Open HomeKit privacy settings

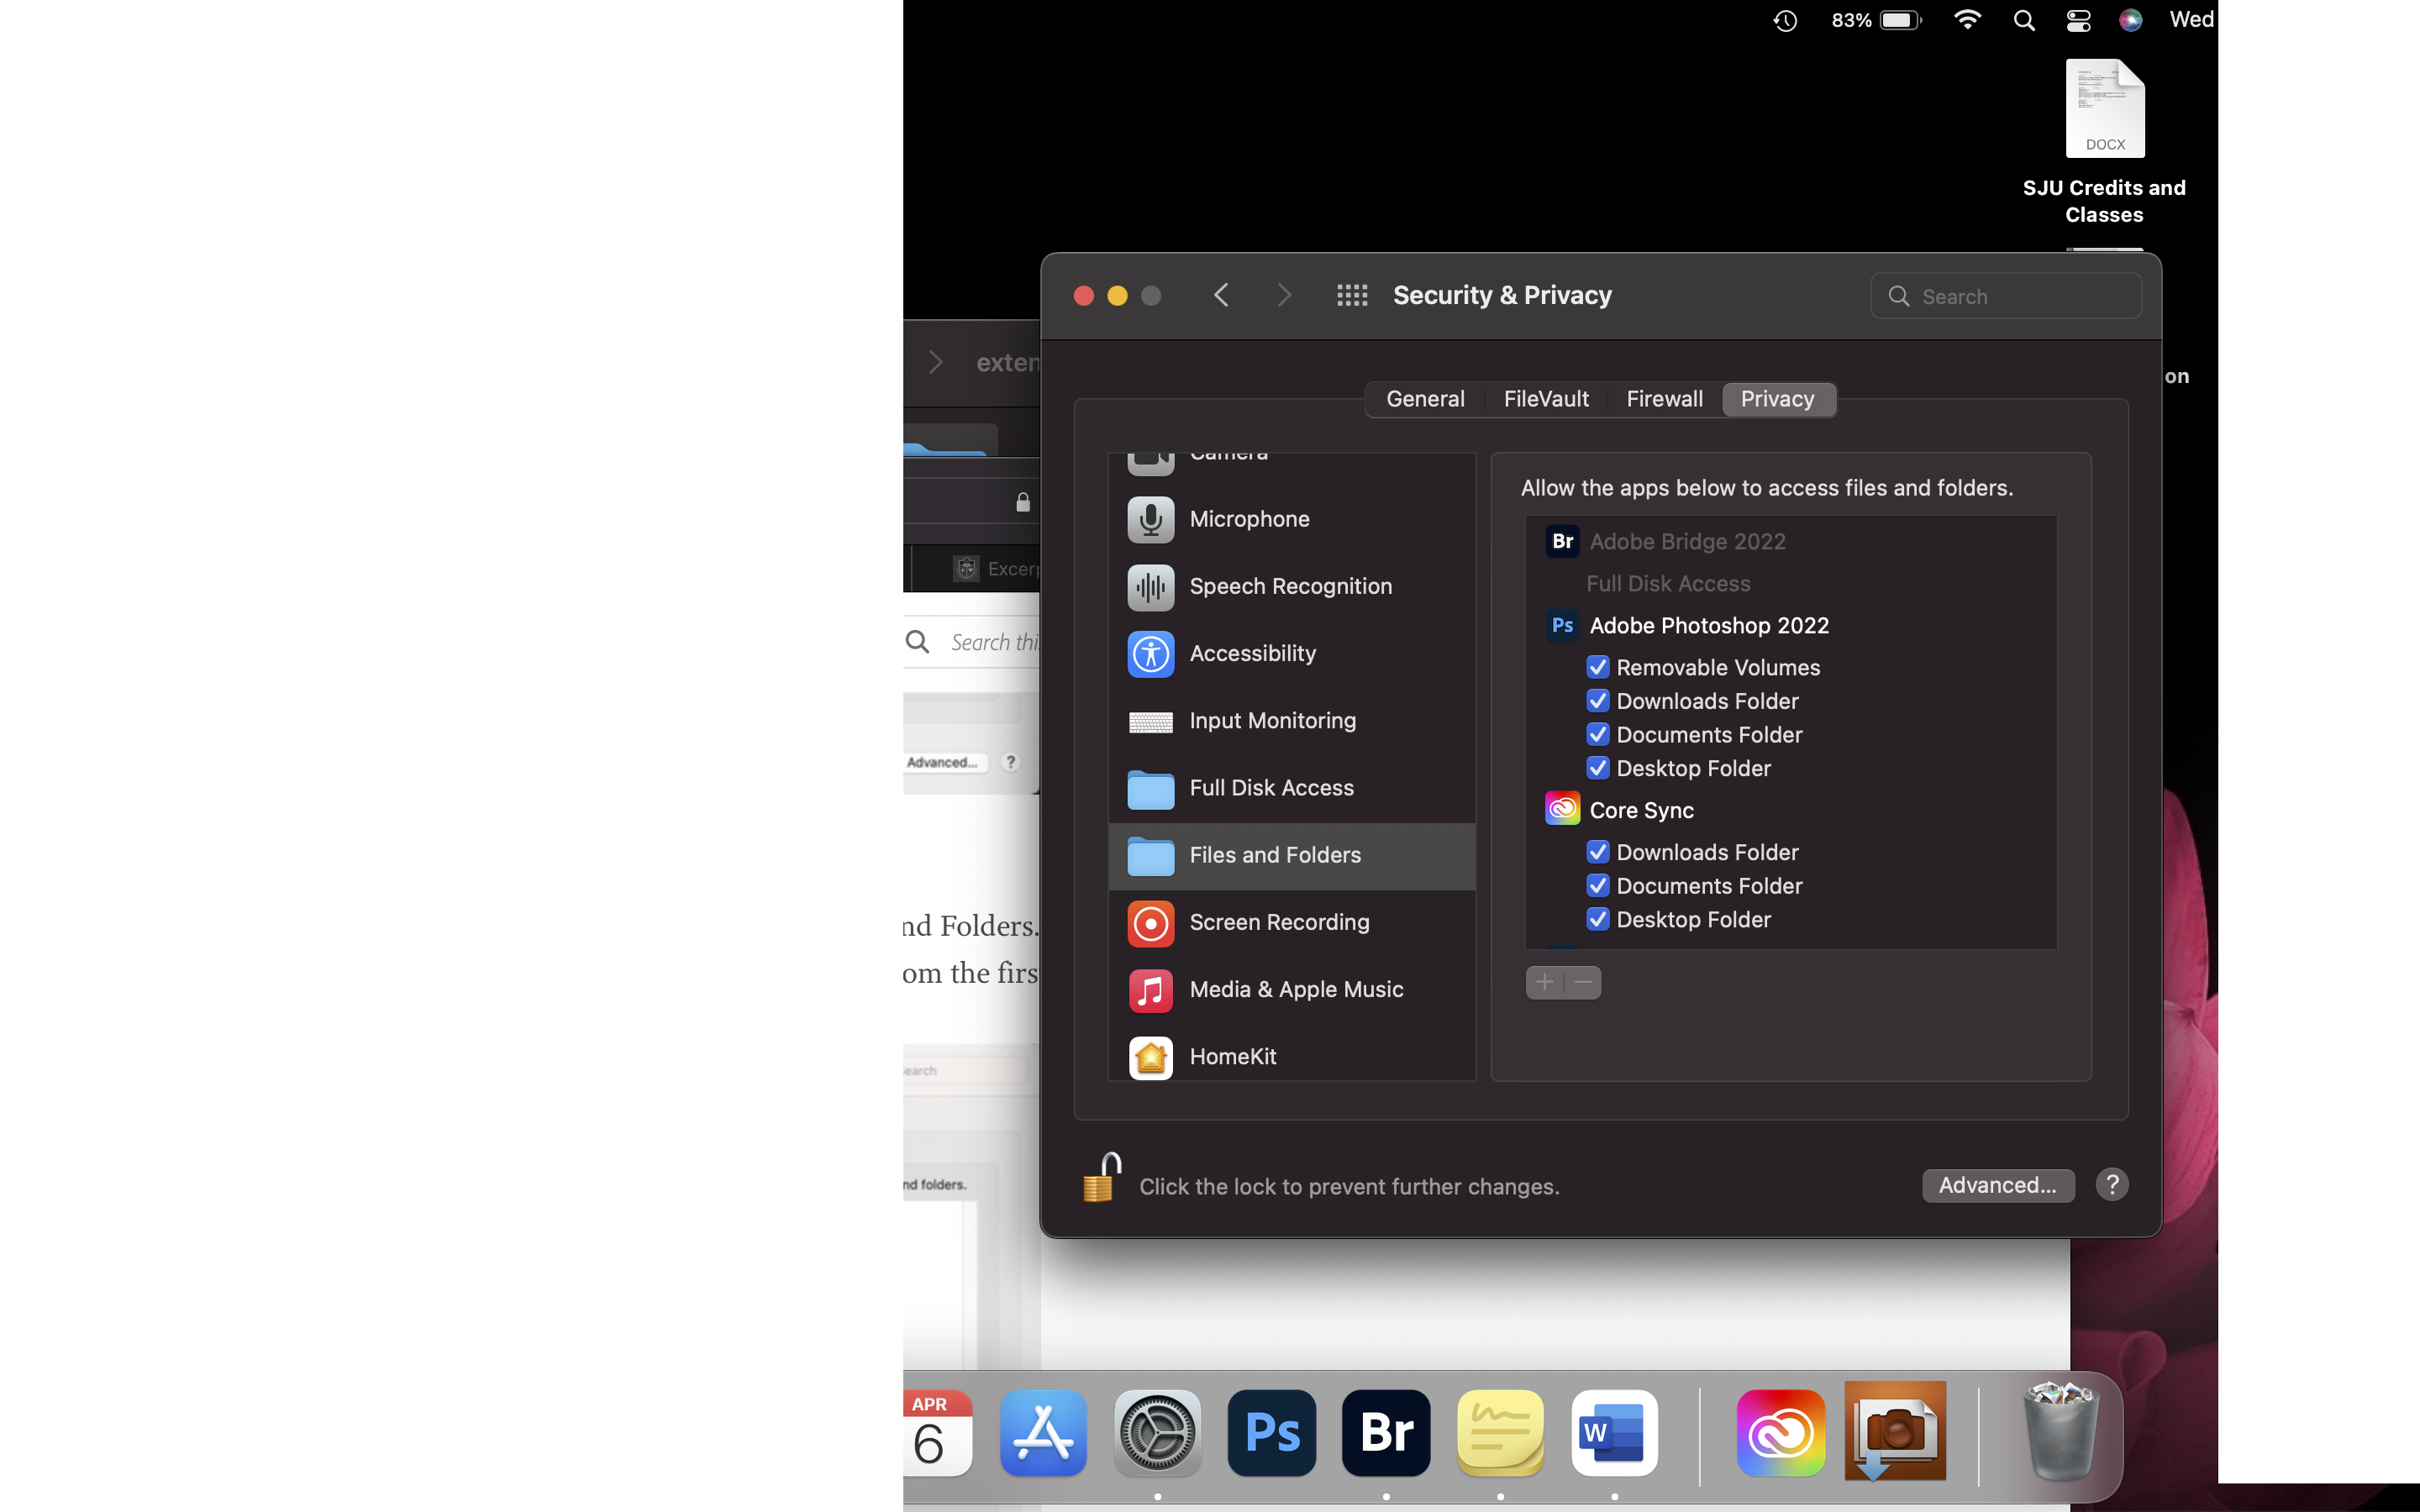1233,1056
